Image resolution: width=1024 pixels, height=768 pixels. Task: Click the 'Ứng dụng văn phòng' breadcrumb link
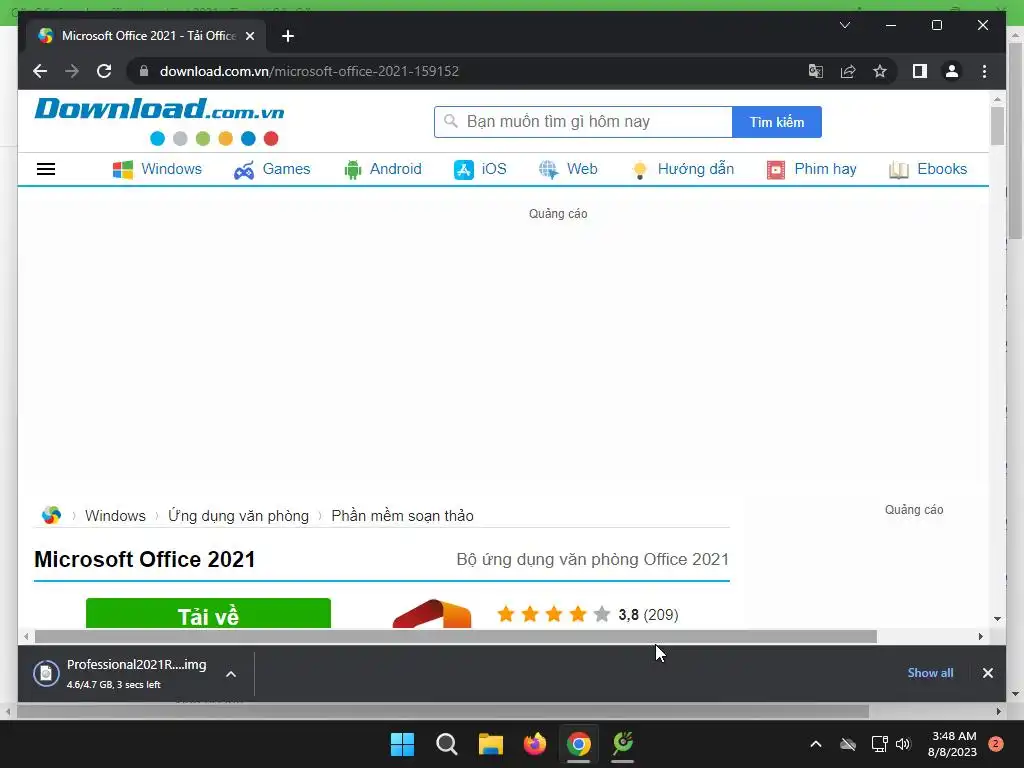coord(238,516)
